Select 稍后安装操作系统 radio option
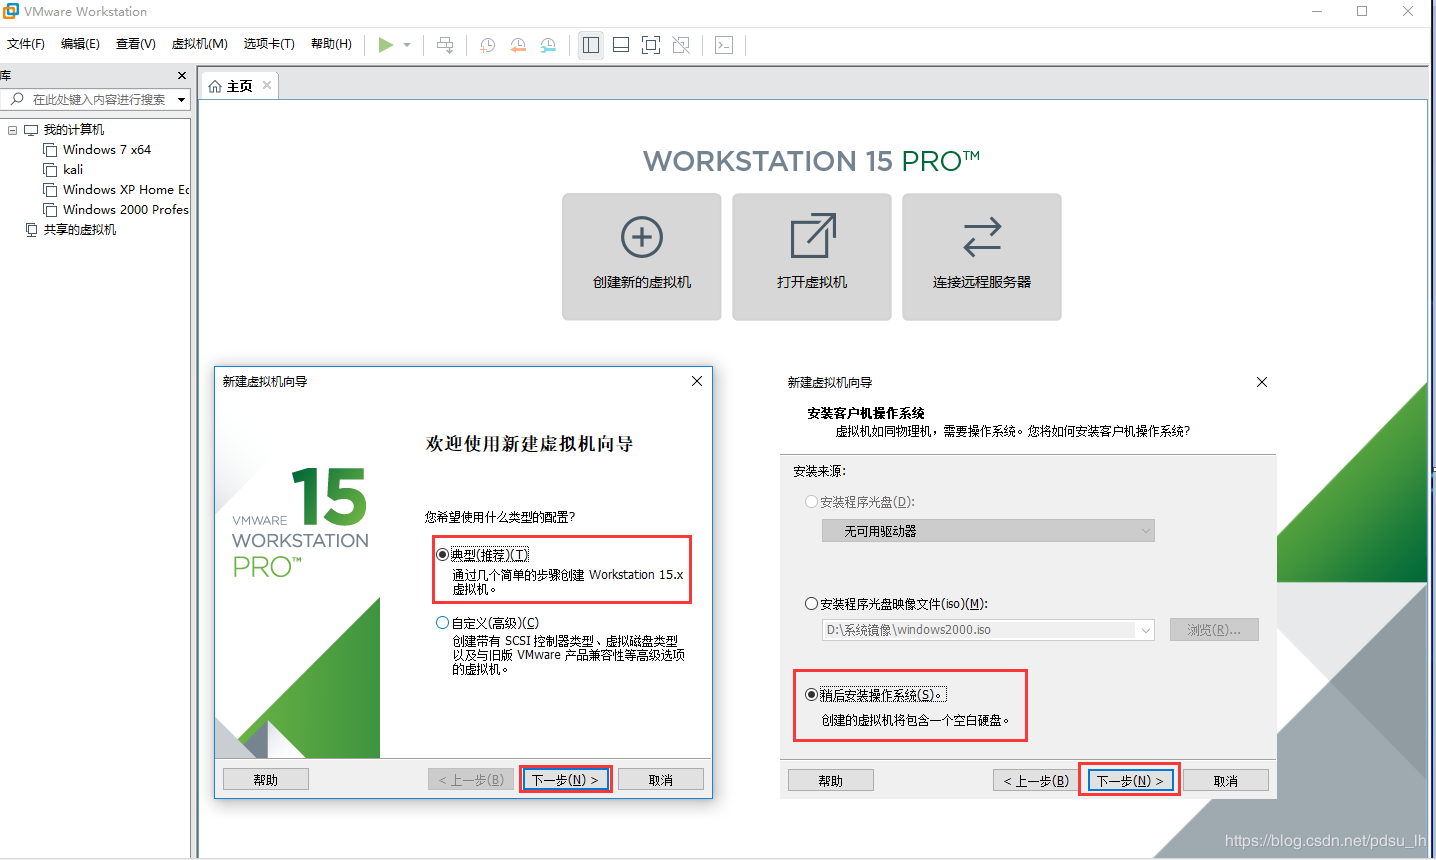1436x860 pixels. tap(811, 695)
